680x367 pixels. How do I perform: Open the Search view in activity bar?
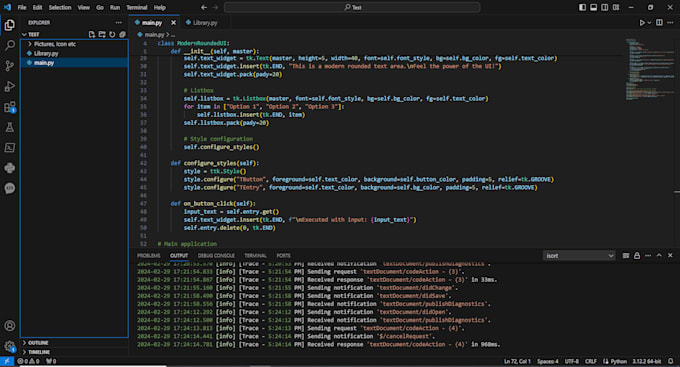tap(10, 45)
